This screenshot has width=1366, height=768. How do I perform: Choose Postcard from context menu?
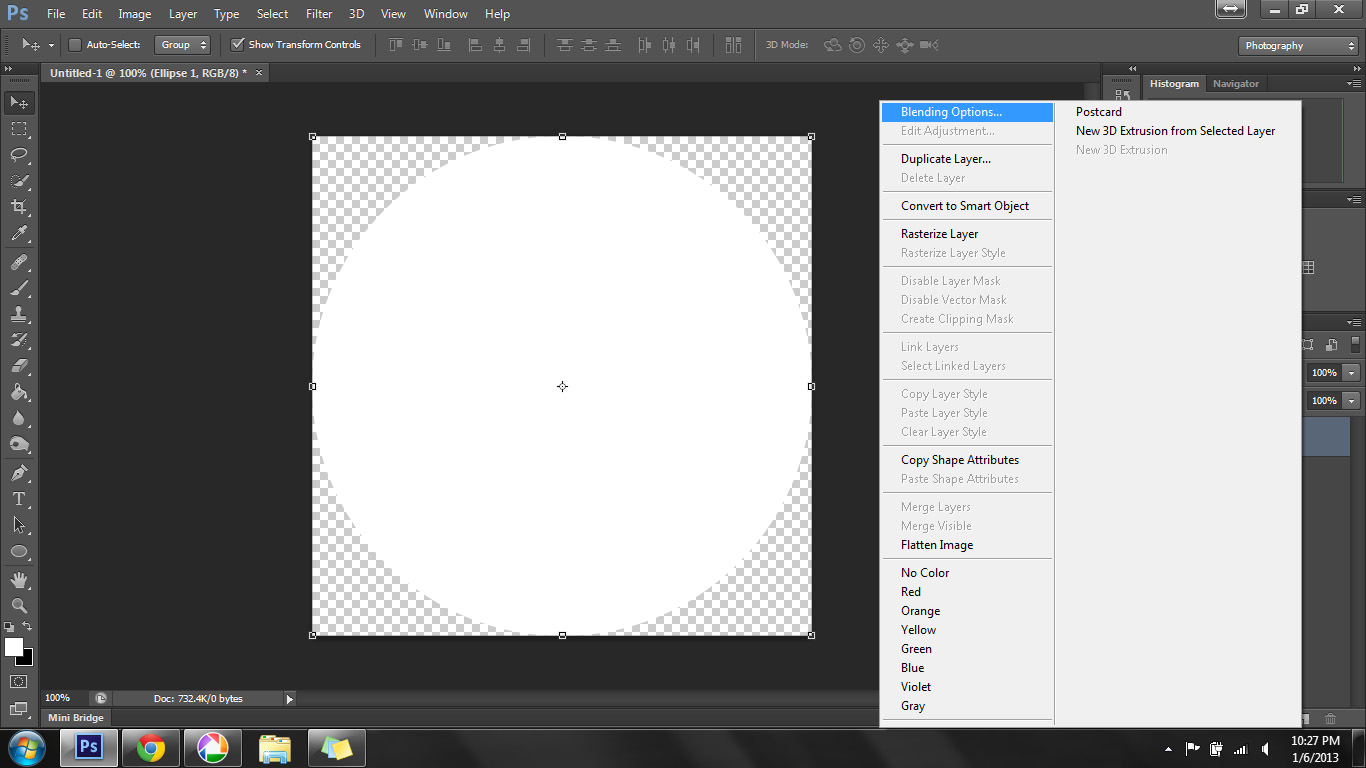[x=1178, y=112]
